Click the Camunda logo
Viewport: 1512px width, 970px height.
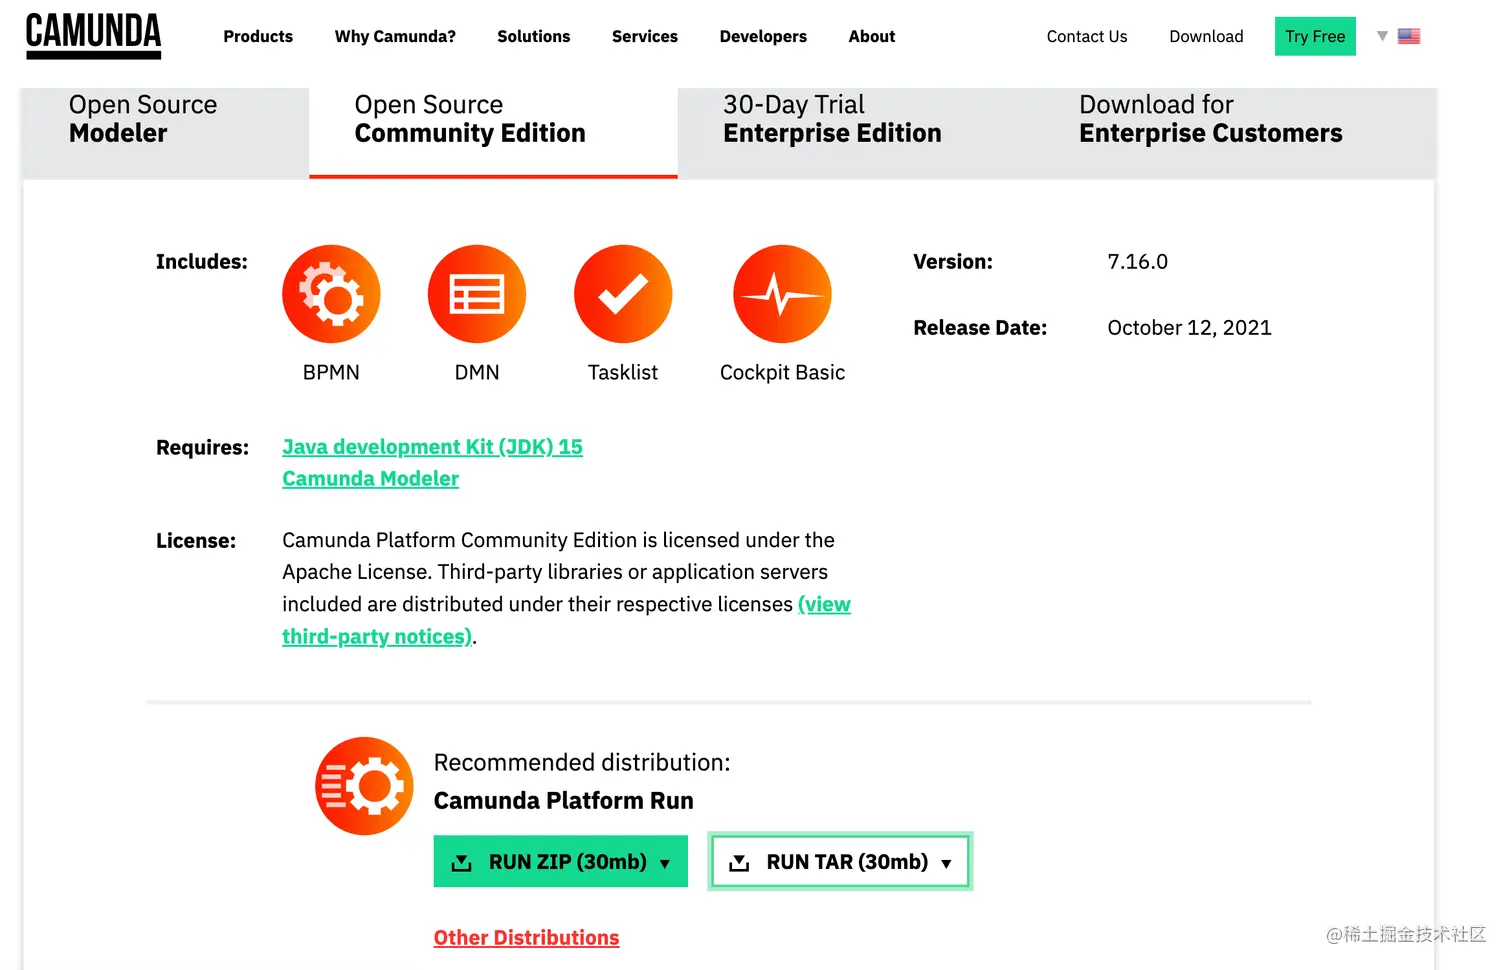[93, 36]
